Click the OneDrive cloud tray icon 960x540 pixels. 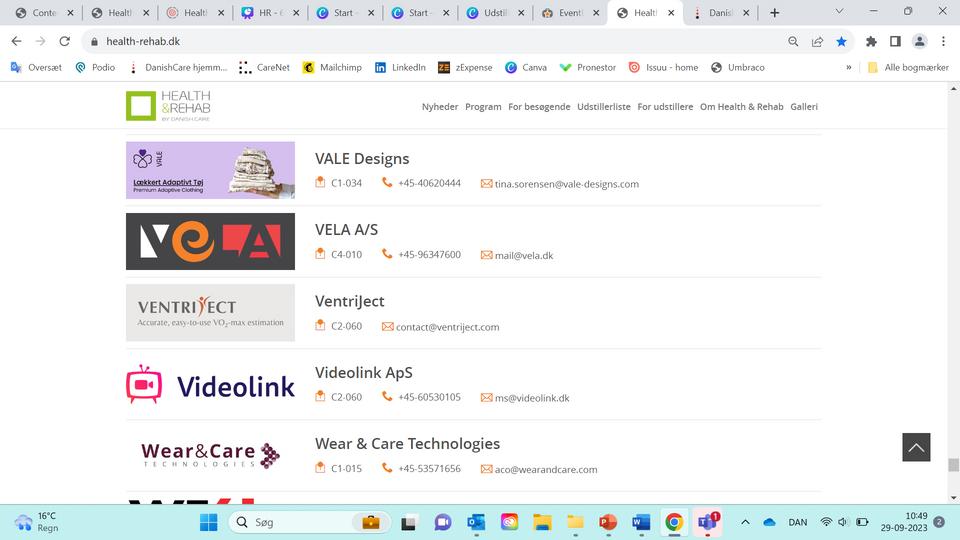pyautogui.click(x=770, y=522)
